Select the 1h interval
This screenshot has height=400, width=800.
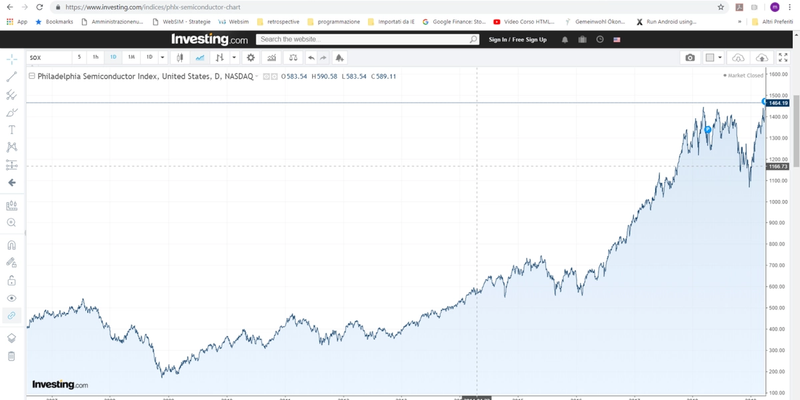coord(95,58)
